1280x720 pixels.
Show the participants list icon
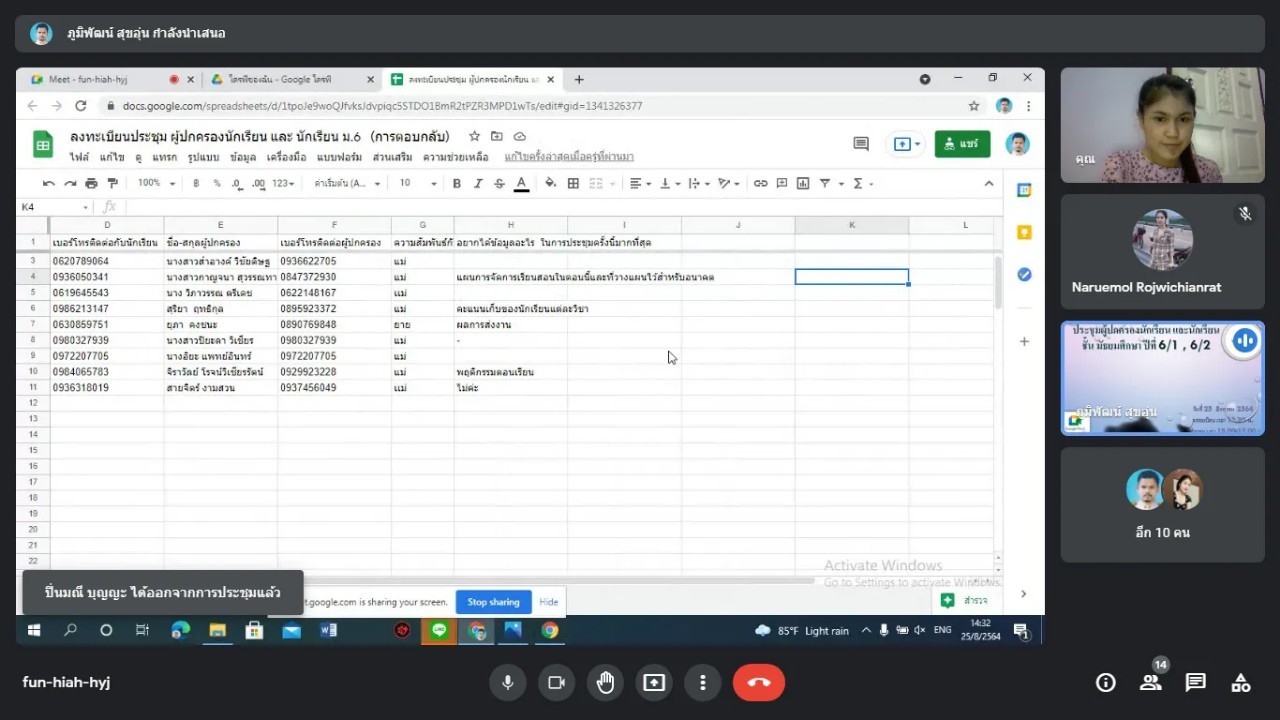coord(1150,683)
